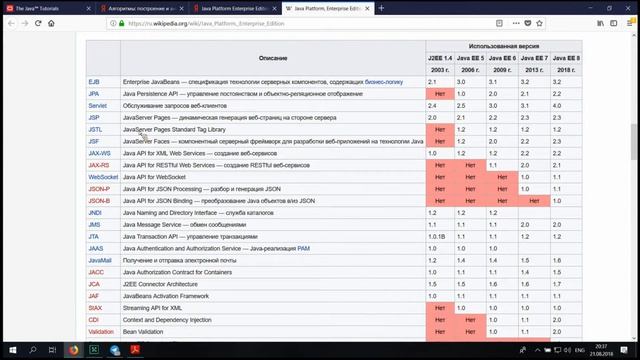
Task: Open the JPA link
Action: point(94,93)
